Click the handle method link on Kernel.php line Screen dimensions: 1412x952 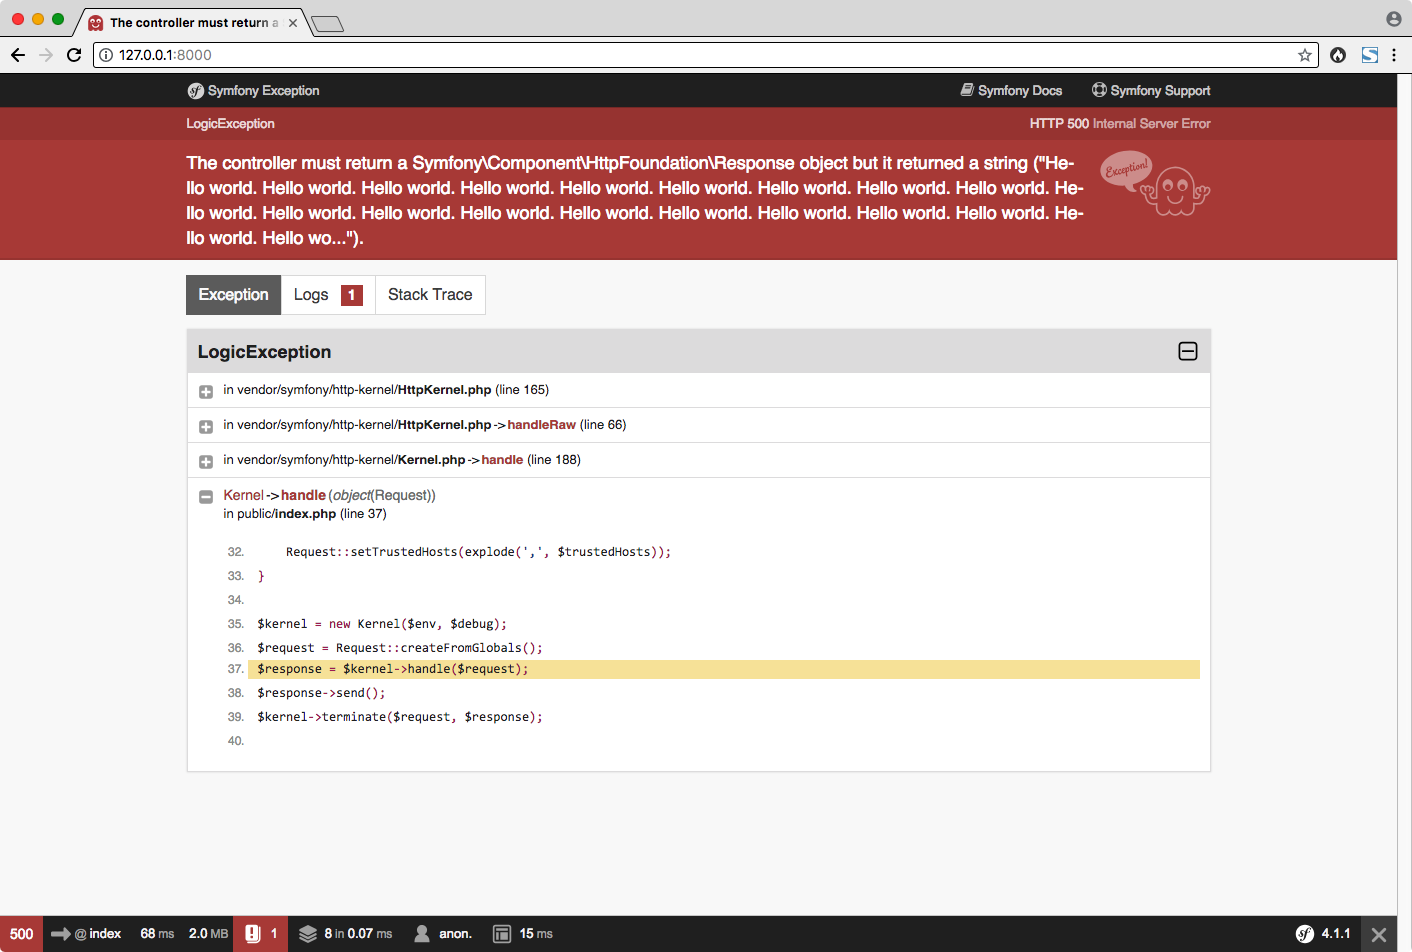pos(502,460)
